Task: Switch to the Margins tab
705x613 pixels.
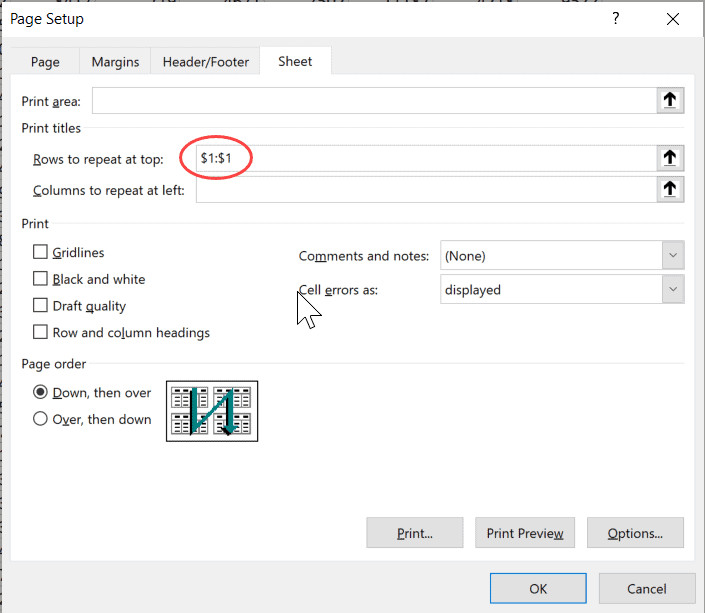Action: pos(115,62)
